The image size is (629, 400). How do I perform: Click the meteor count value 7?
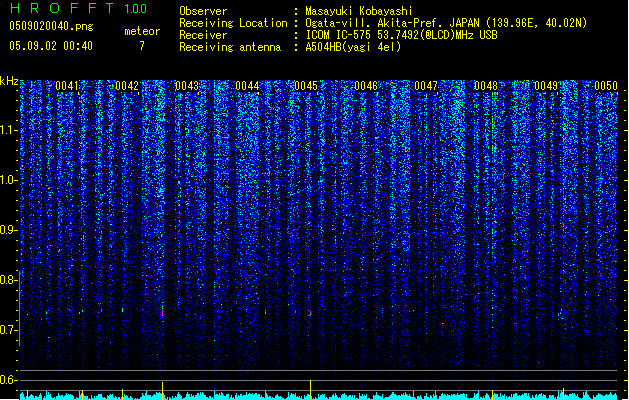(x=142, y=46)
